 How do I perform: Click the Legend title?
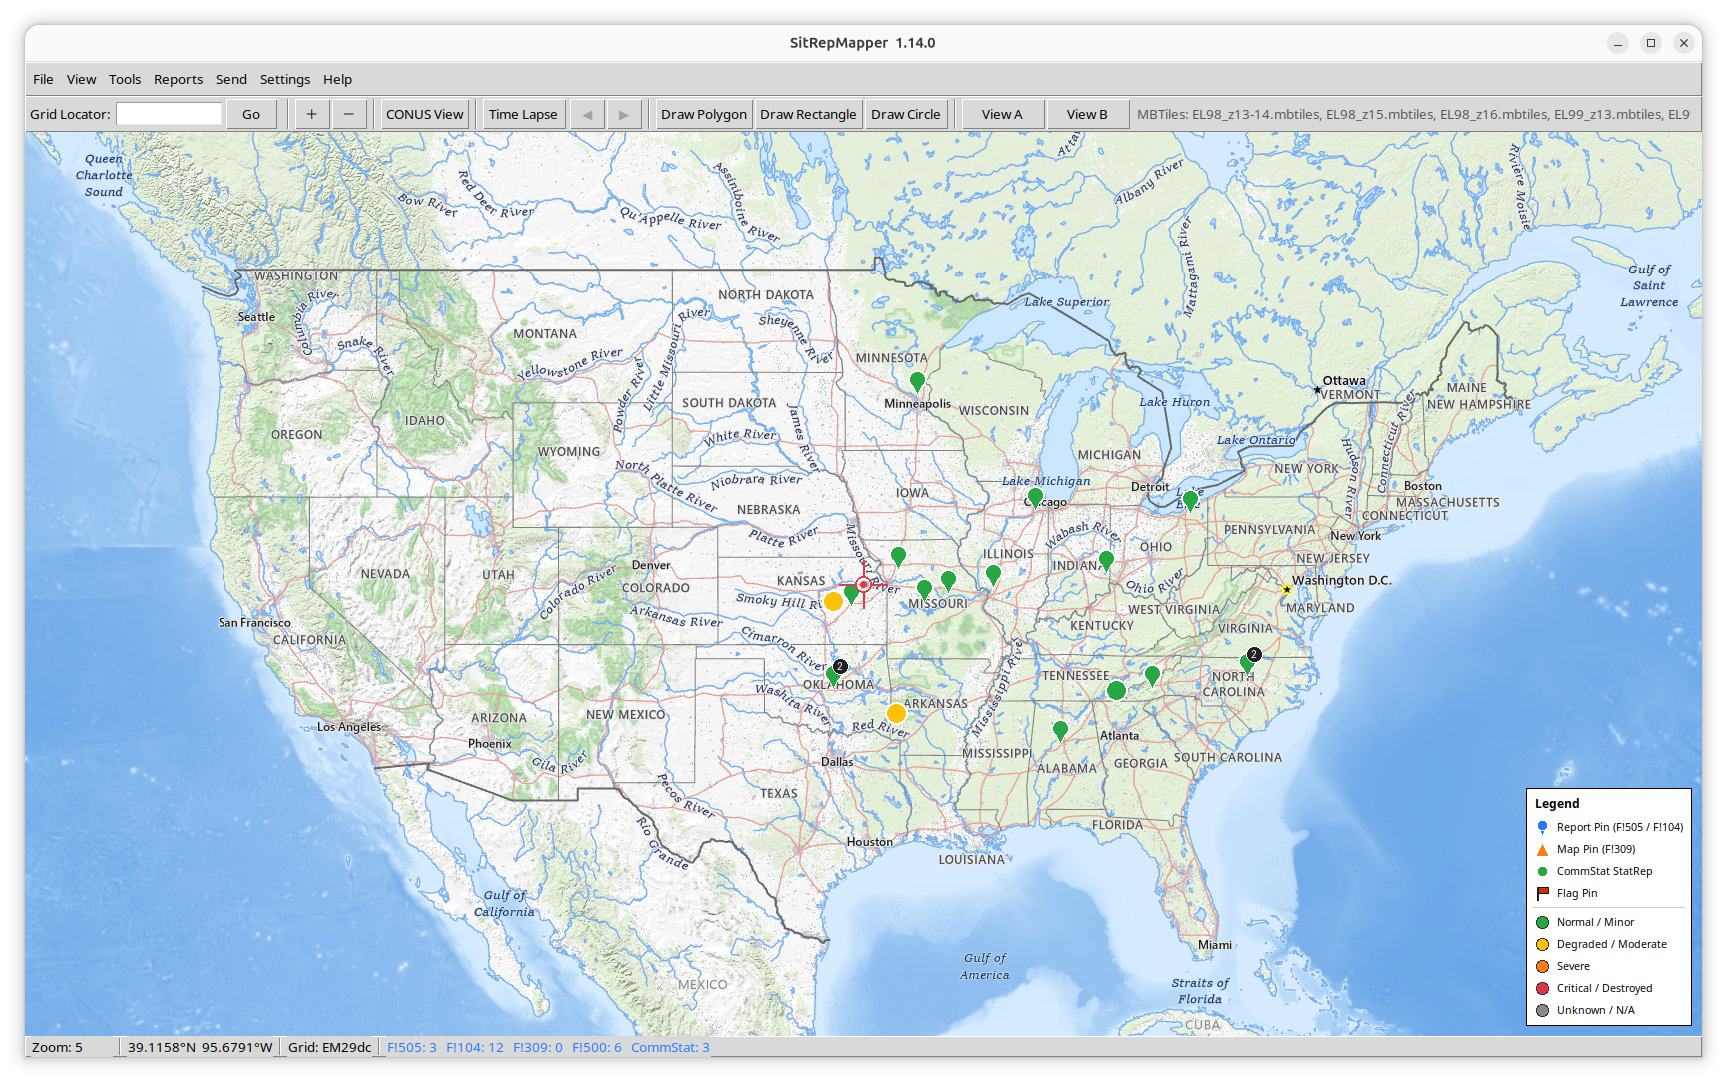1557,803
